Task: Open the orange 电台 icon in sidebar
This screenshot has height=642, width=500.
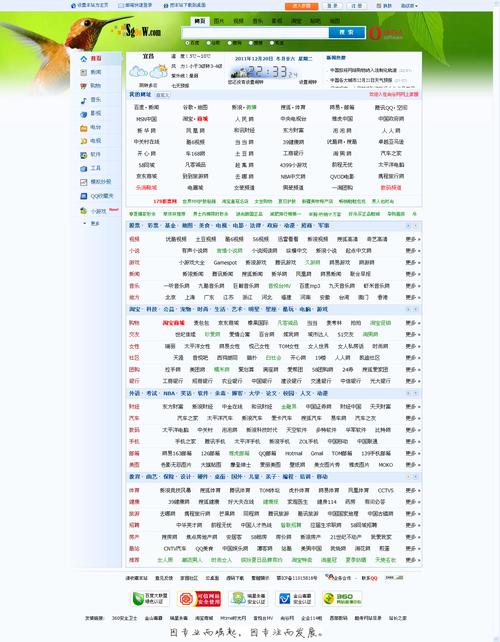Action: tap(84, 128)
